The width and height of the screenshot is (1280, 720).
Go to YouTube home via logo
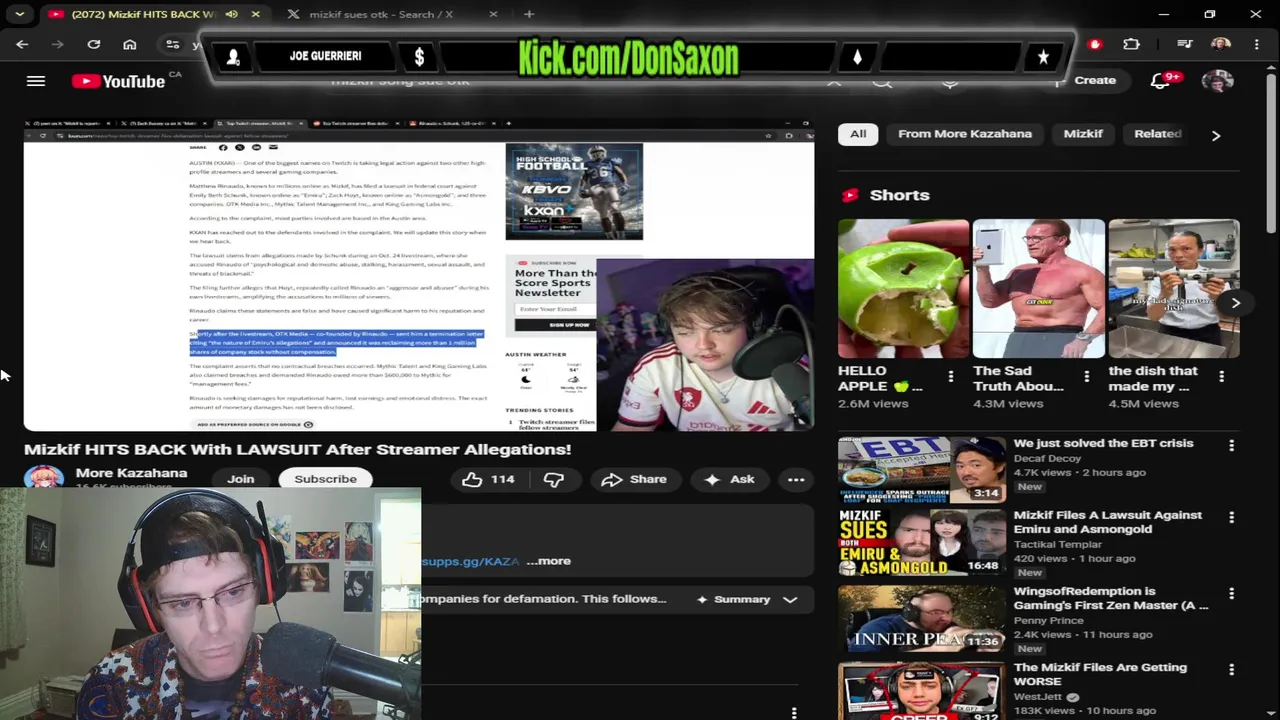[x=118, y=81]
